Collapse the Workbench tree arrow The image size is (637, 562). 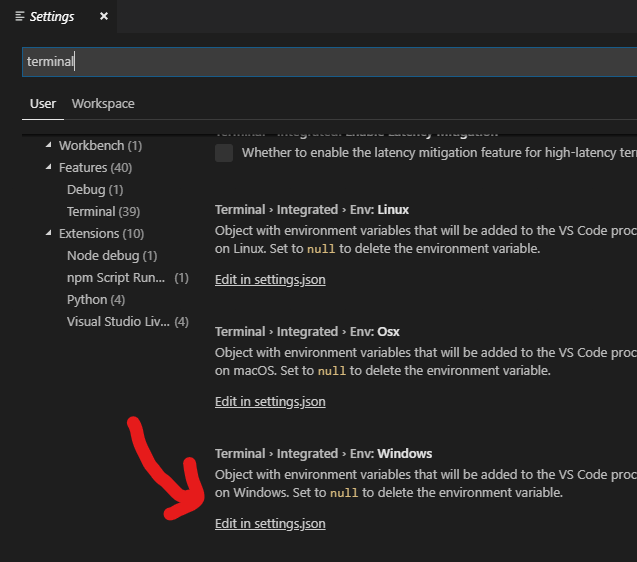(x=48, y=146)
